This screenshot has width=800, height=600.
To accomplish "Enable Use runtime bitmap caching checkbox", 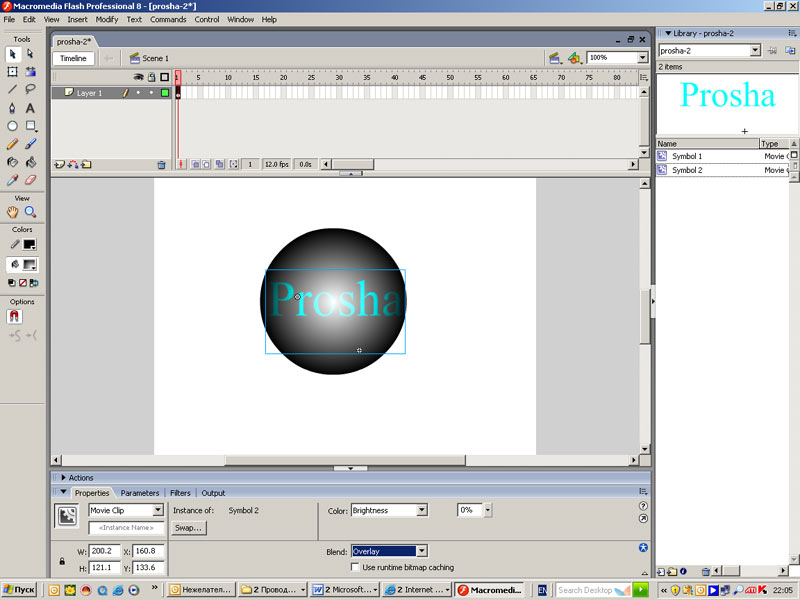I will pos(355,567).
